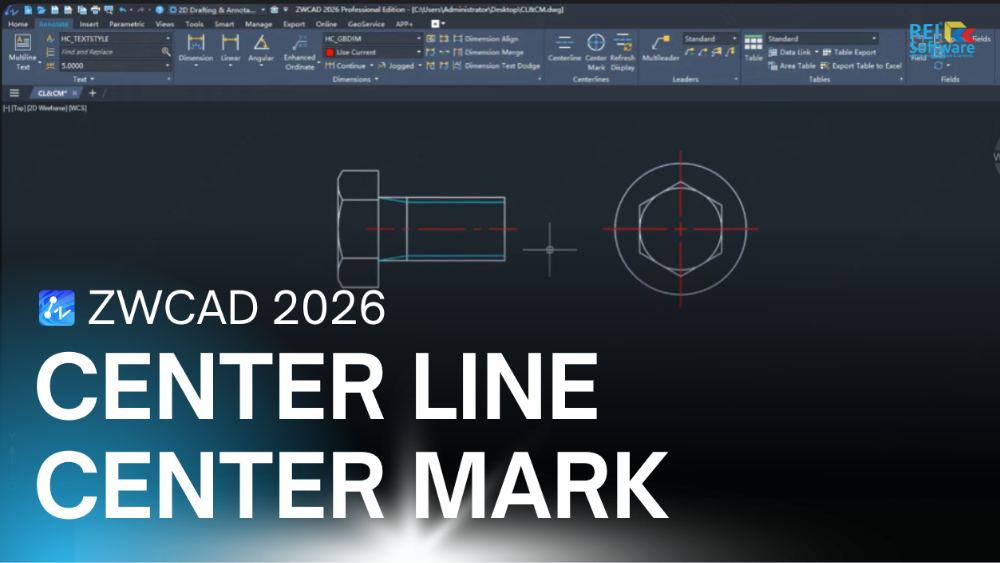Screen dimensions: 1000x563
Task: Open the Data Link dropdown arrow
Action: pyautogui.click(x=816, y=52)
